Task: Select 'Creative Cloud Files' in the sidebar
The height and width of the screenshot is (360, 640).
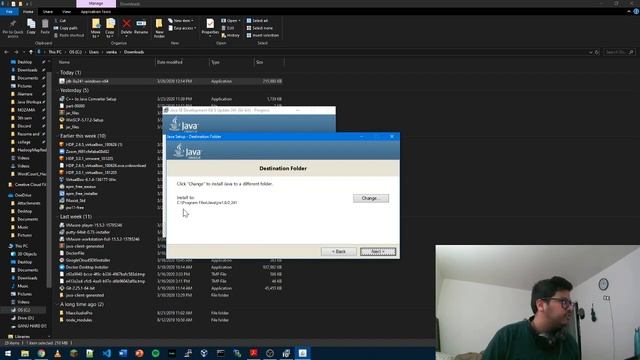Action: coord(31,184)
